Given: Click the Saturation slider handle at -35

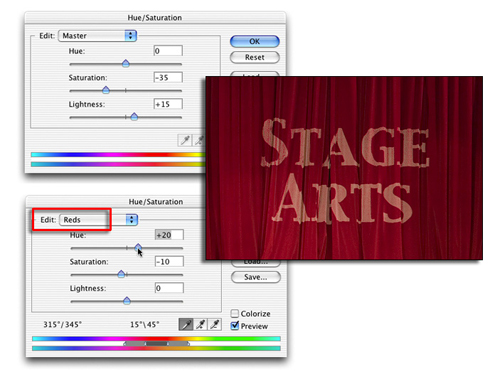Looking at the screenshot, I should click(106, 90).
